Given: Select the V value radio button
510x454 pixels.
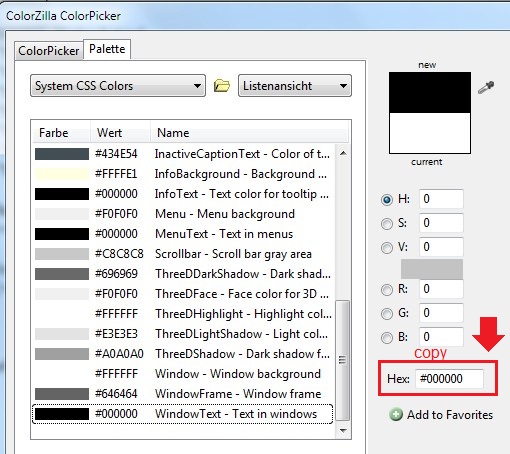Looking at the screenshot, I should coord(387,248).
